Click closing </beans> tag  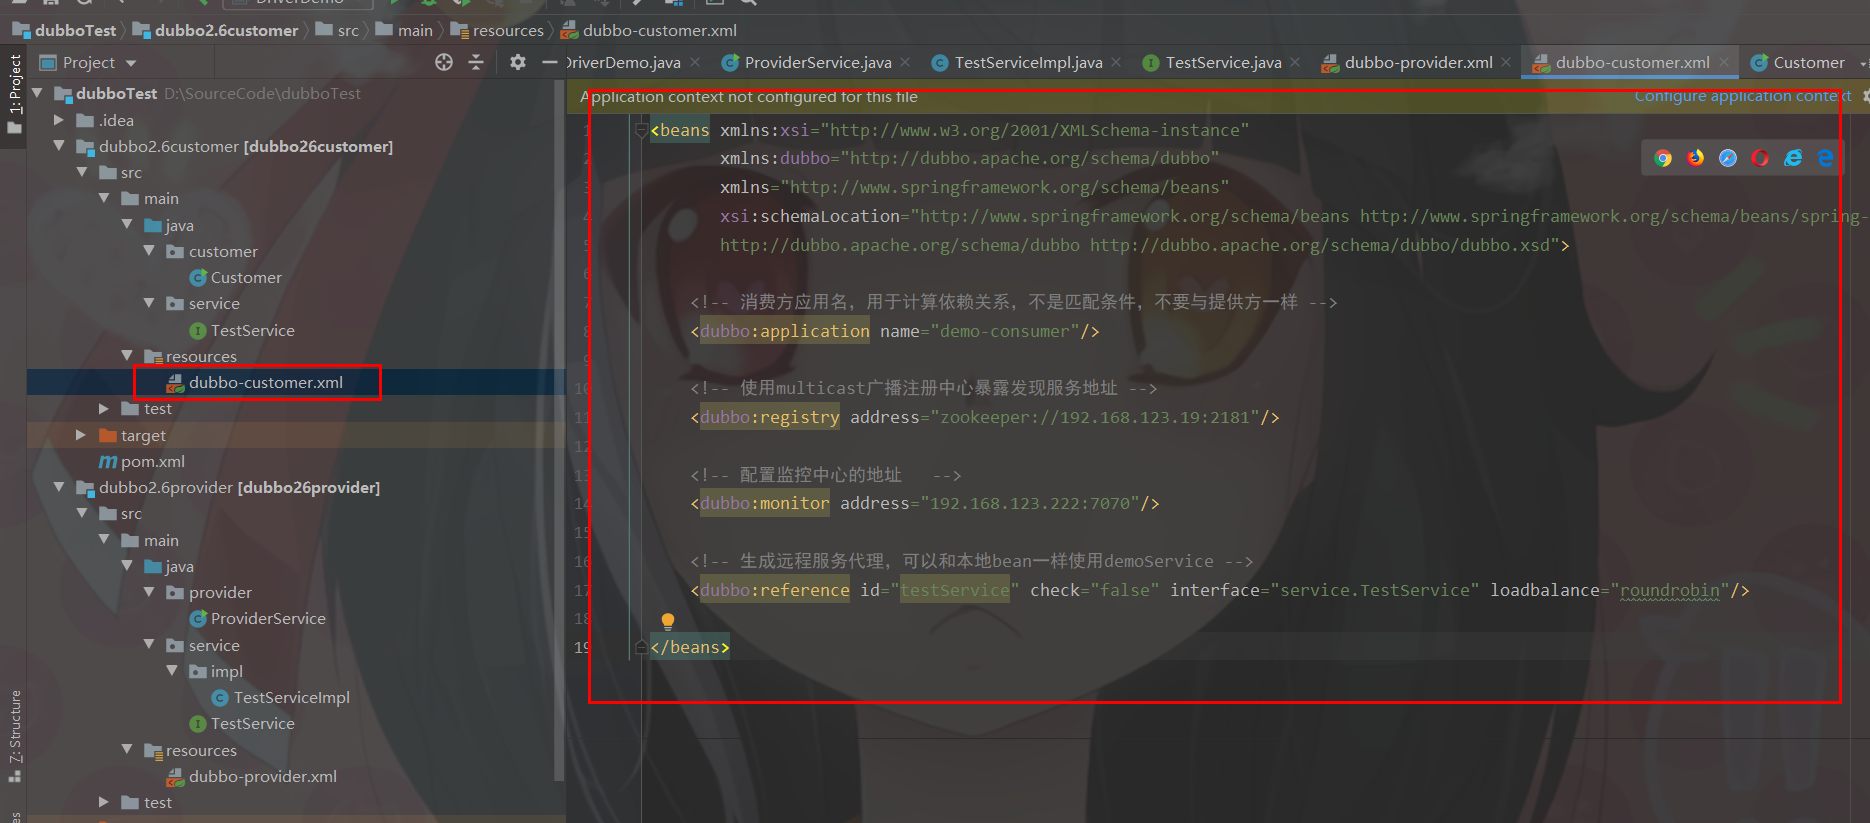point(690,647)
